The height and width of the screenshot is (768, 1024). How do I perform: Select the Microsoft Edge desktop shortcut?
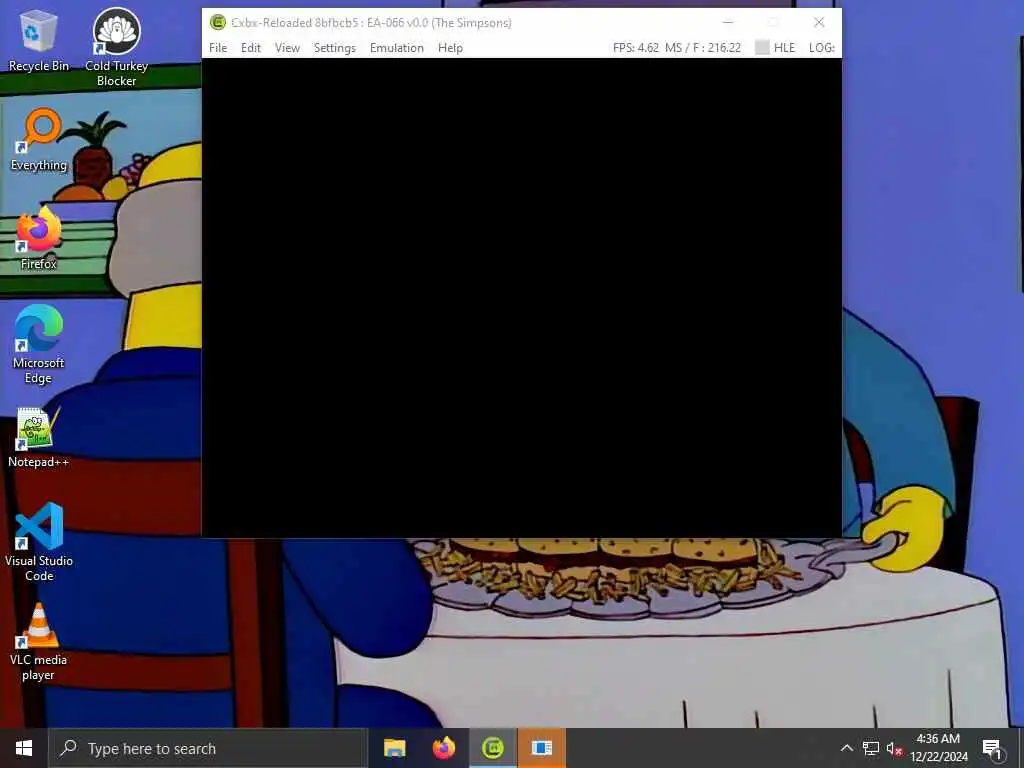[x=39, y=345]
